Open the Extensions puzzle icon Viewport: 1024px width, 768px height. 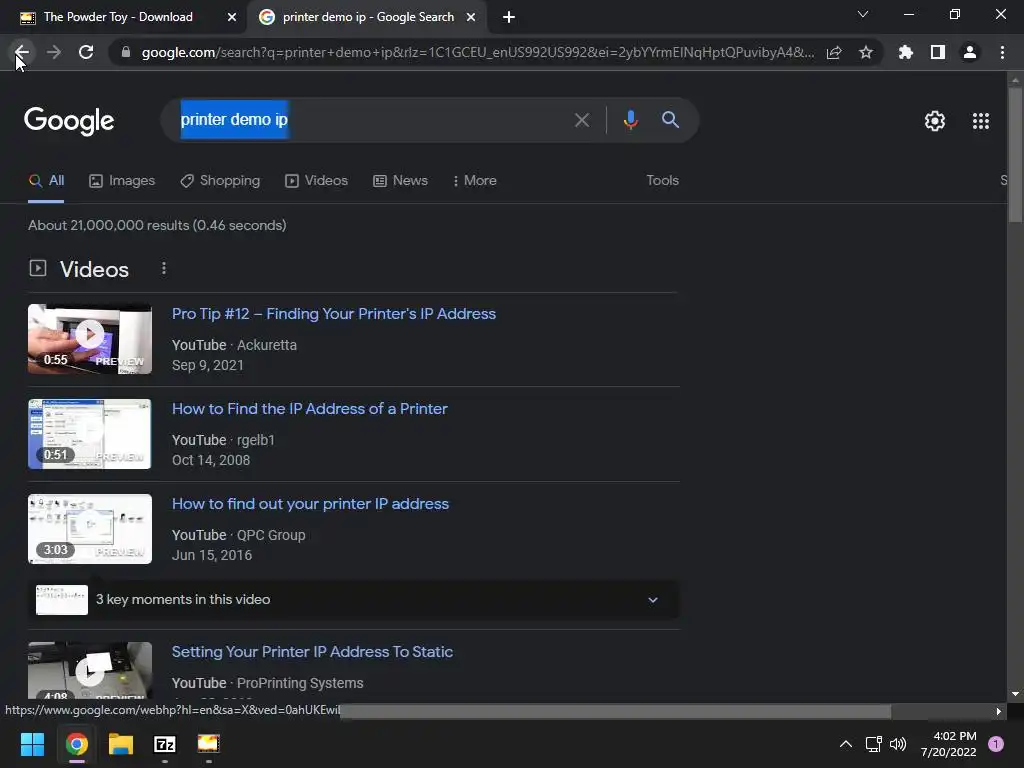(906, 52)
